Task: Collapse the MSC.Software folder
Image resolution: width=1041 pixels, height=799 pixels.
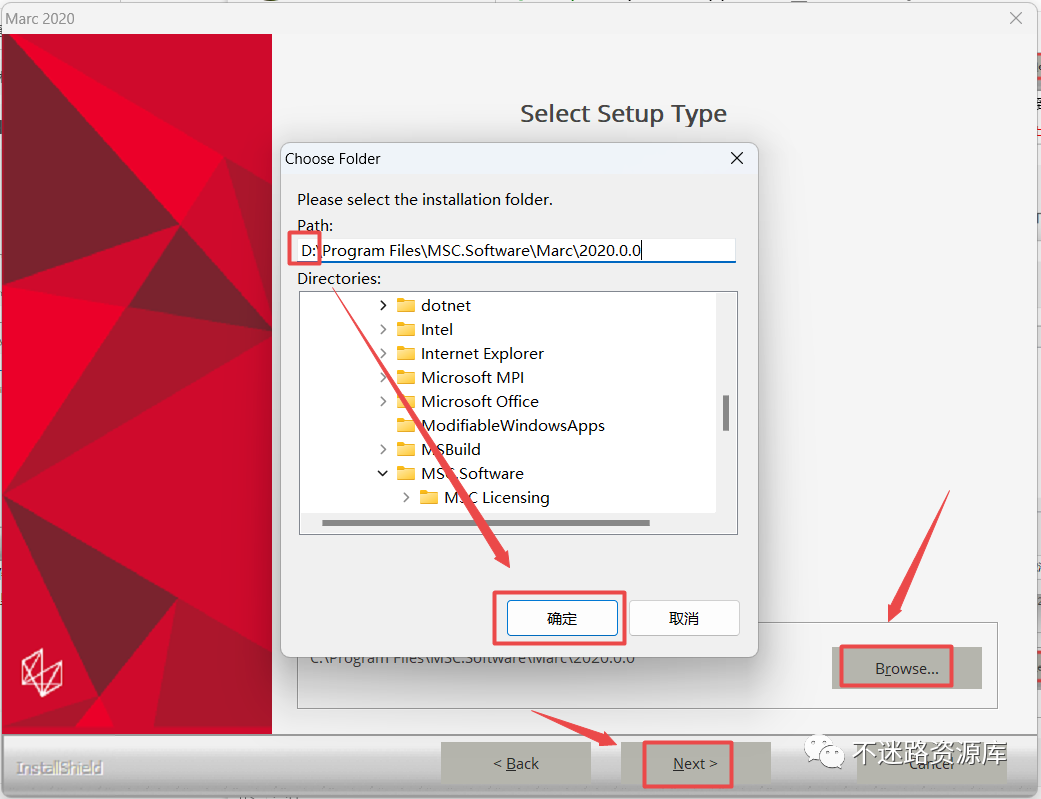Action: (x=383, y=474)
